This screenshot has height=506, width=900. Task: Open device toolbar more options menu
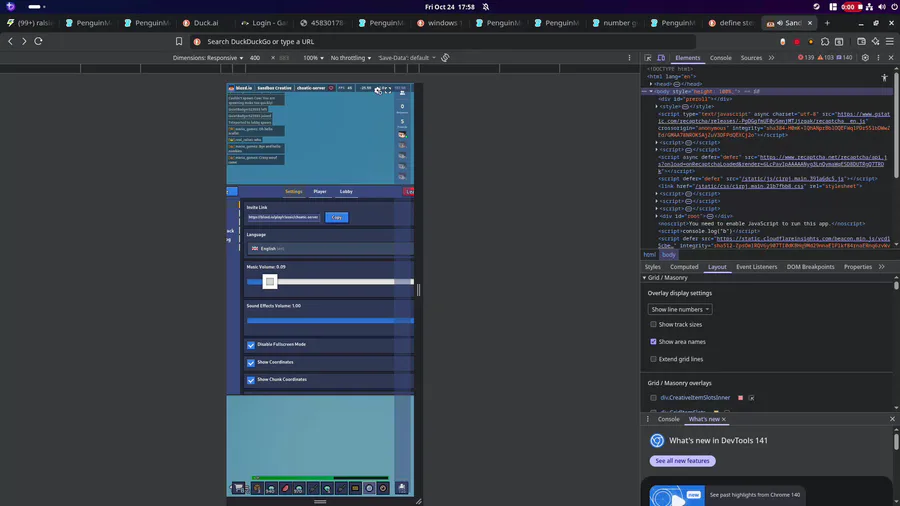tap(629, 58)
